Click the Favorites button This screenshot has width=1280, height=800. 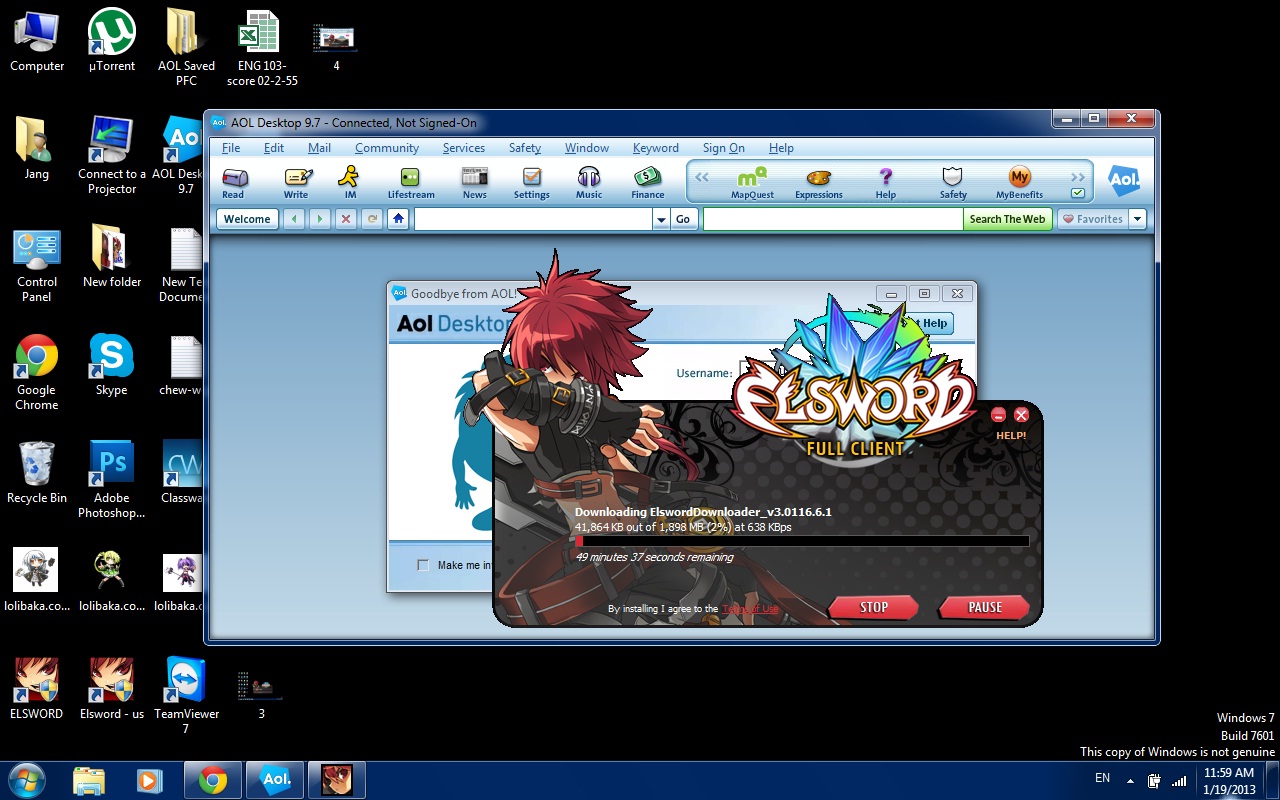click(x=1093, y=219)
